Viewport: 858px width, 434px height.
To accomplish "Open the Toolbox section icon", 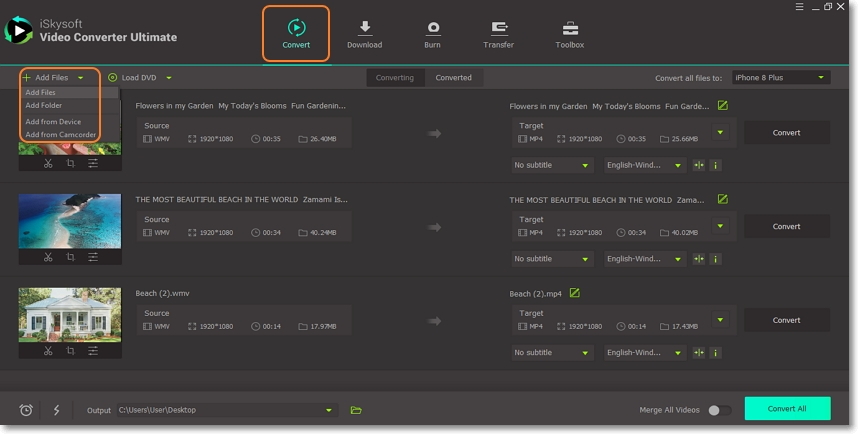I will tap(570, 28).
